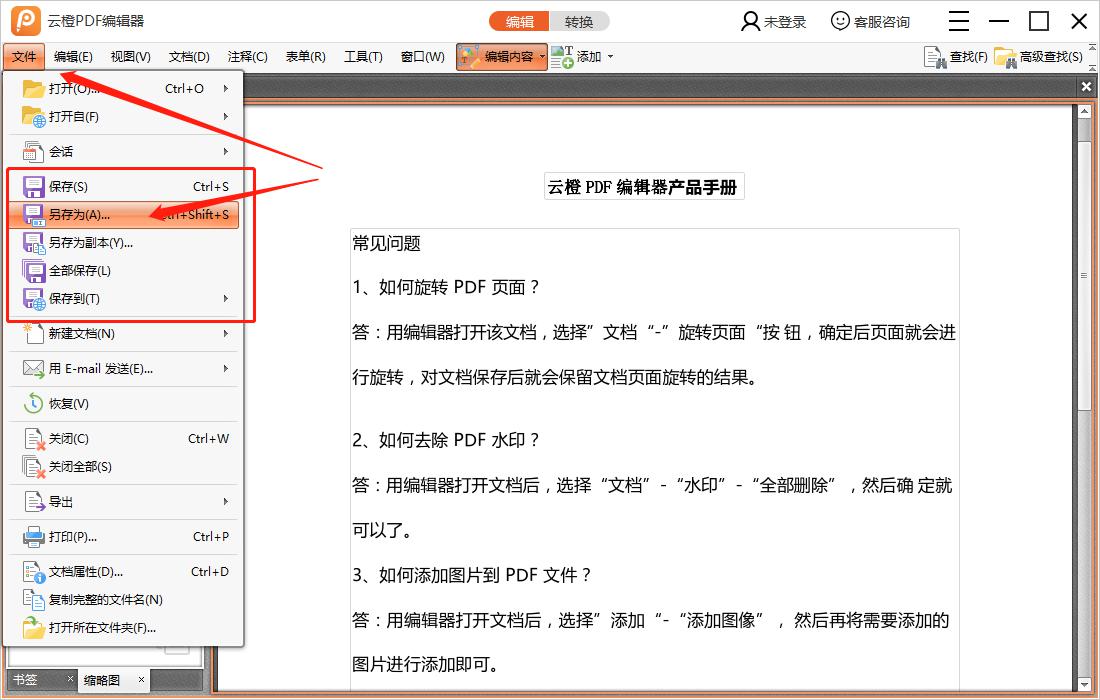Viewport: 1100px width, 700px height.
Task: Click the vertical scrollbar thumb
Action: (x=1085, y=276)
